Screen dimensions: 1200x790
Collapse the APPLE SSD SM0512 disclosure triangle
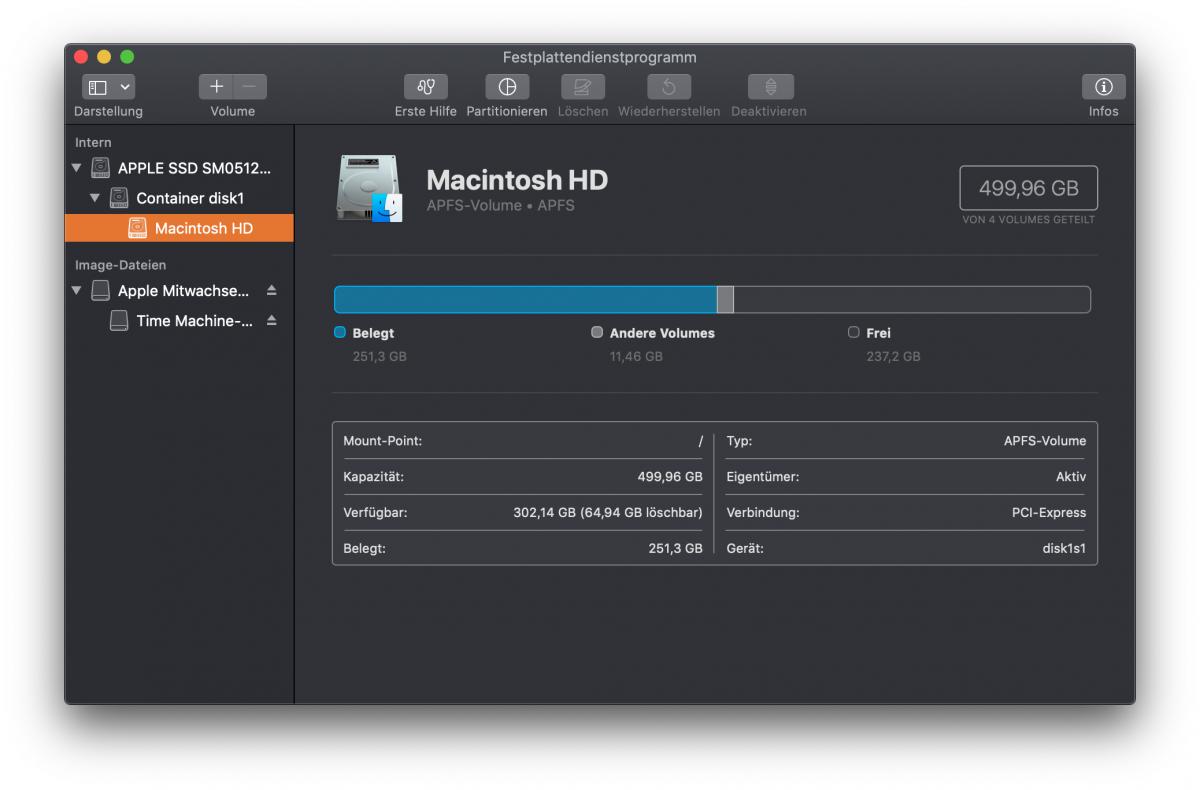pyautogui.click(x=77, y=168)
